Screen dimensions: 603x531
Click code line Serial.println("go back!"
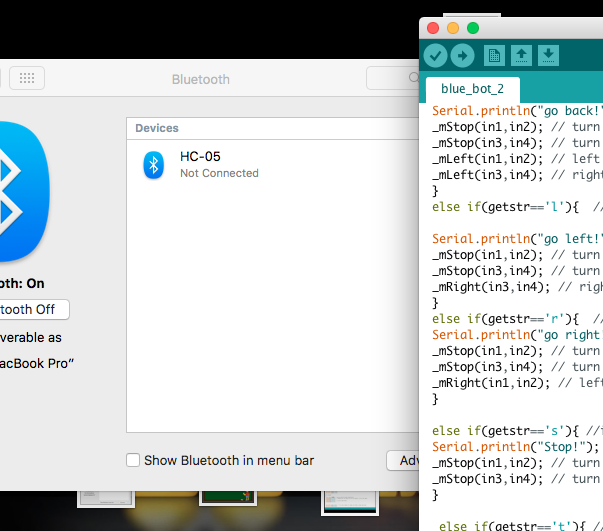[516, 111]
